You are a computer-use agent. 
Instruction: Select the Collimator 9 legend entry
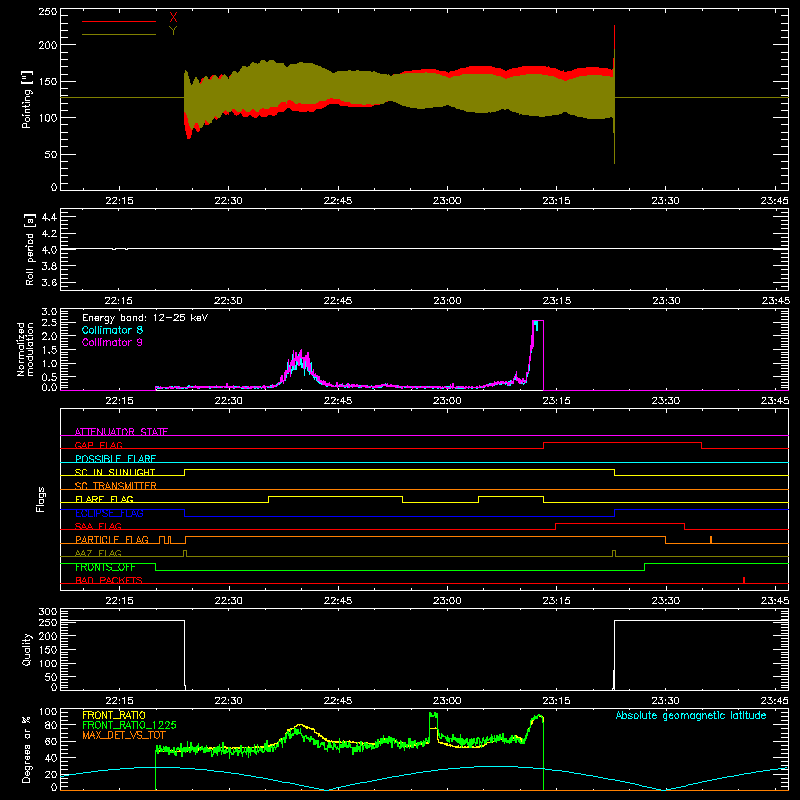112,342
